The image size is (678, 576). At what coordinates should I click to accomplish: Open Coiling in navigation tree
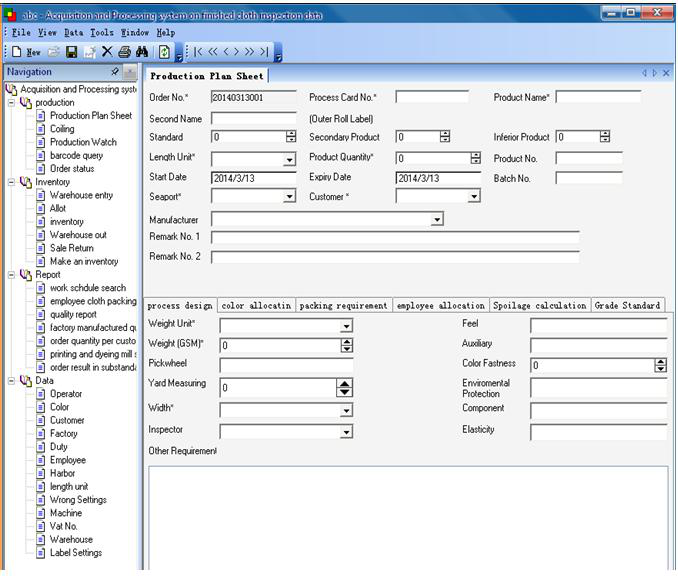(x=62, y=129)
